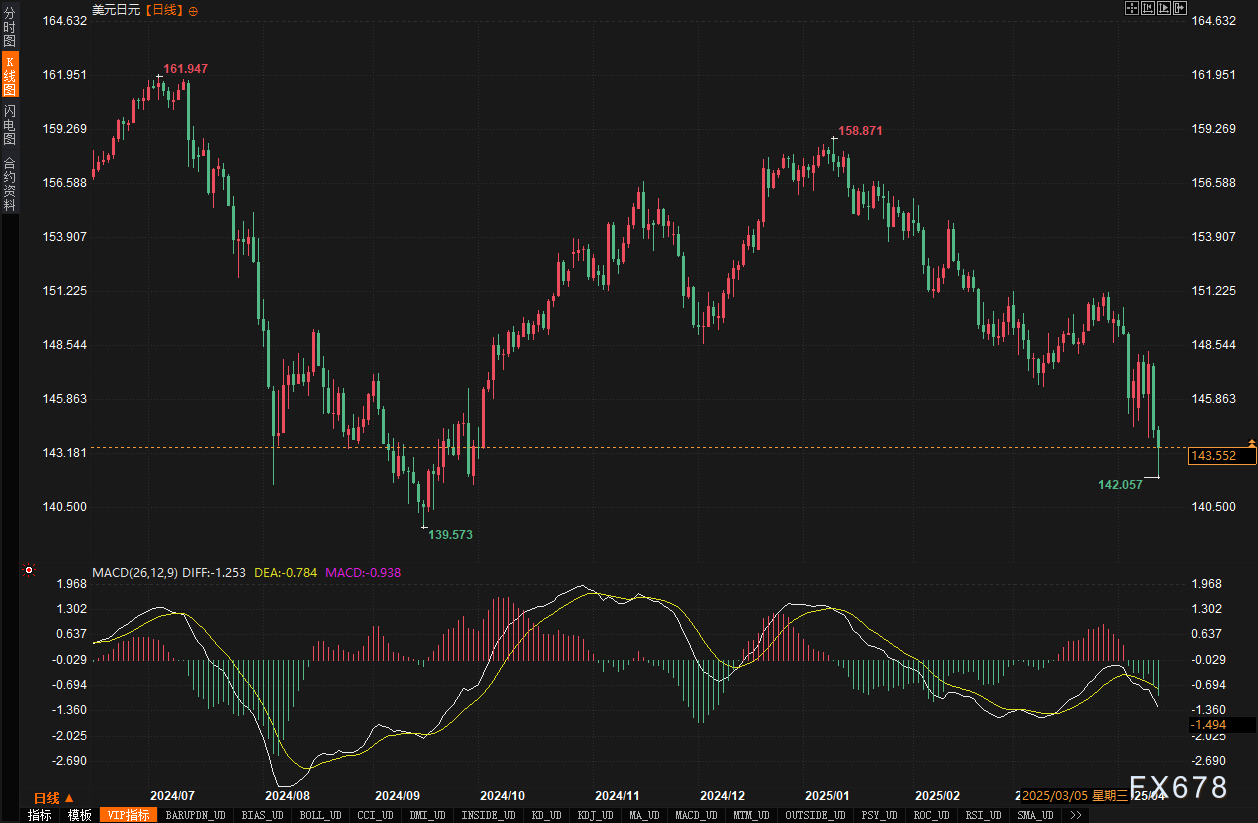
Task: Select the VIP指标 tab
Action: click(x=129, y=815)
